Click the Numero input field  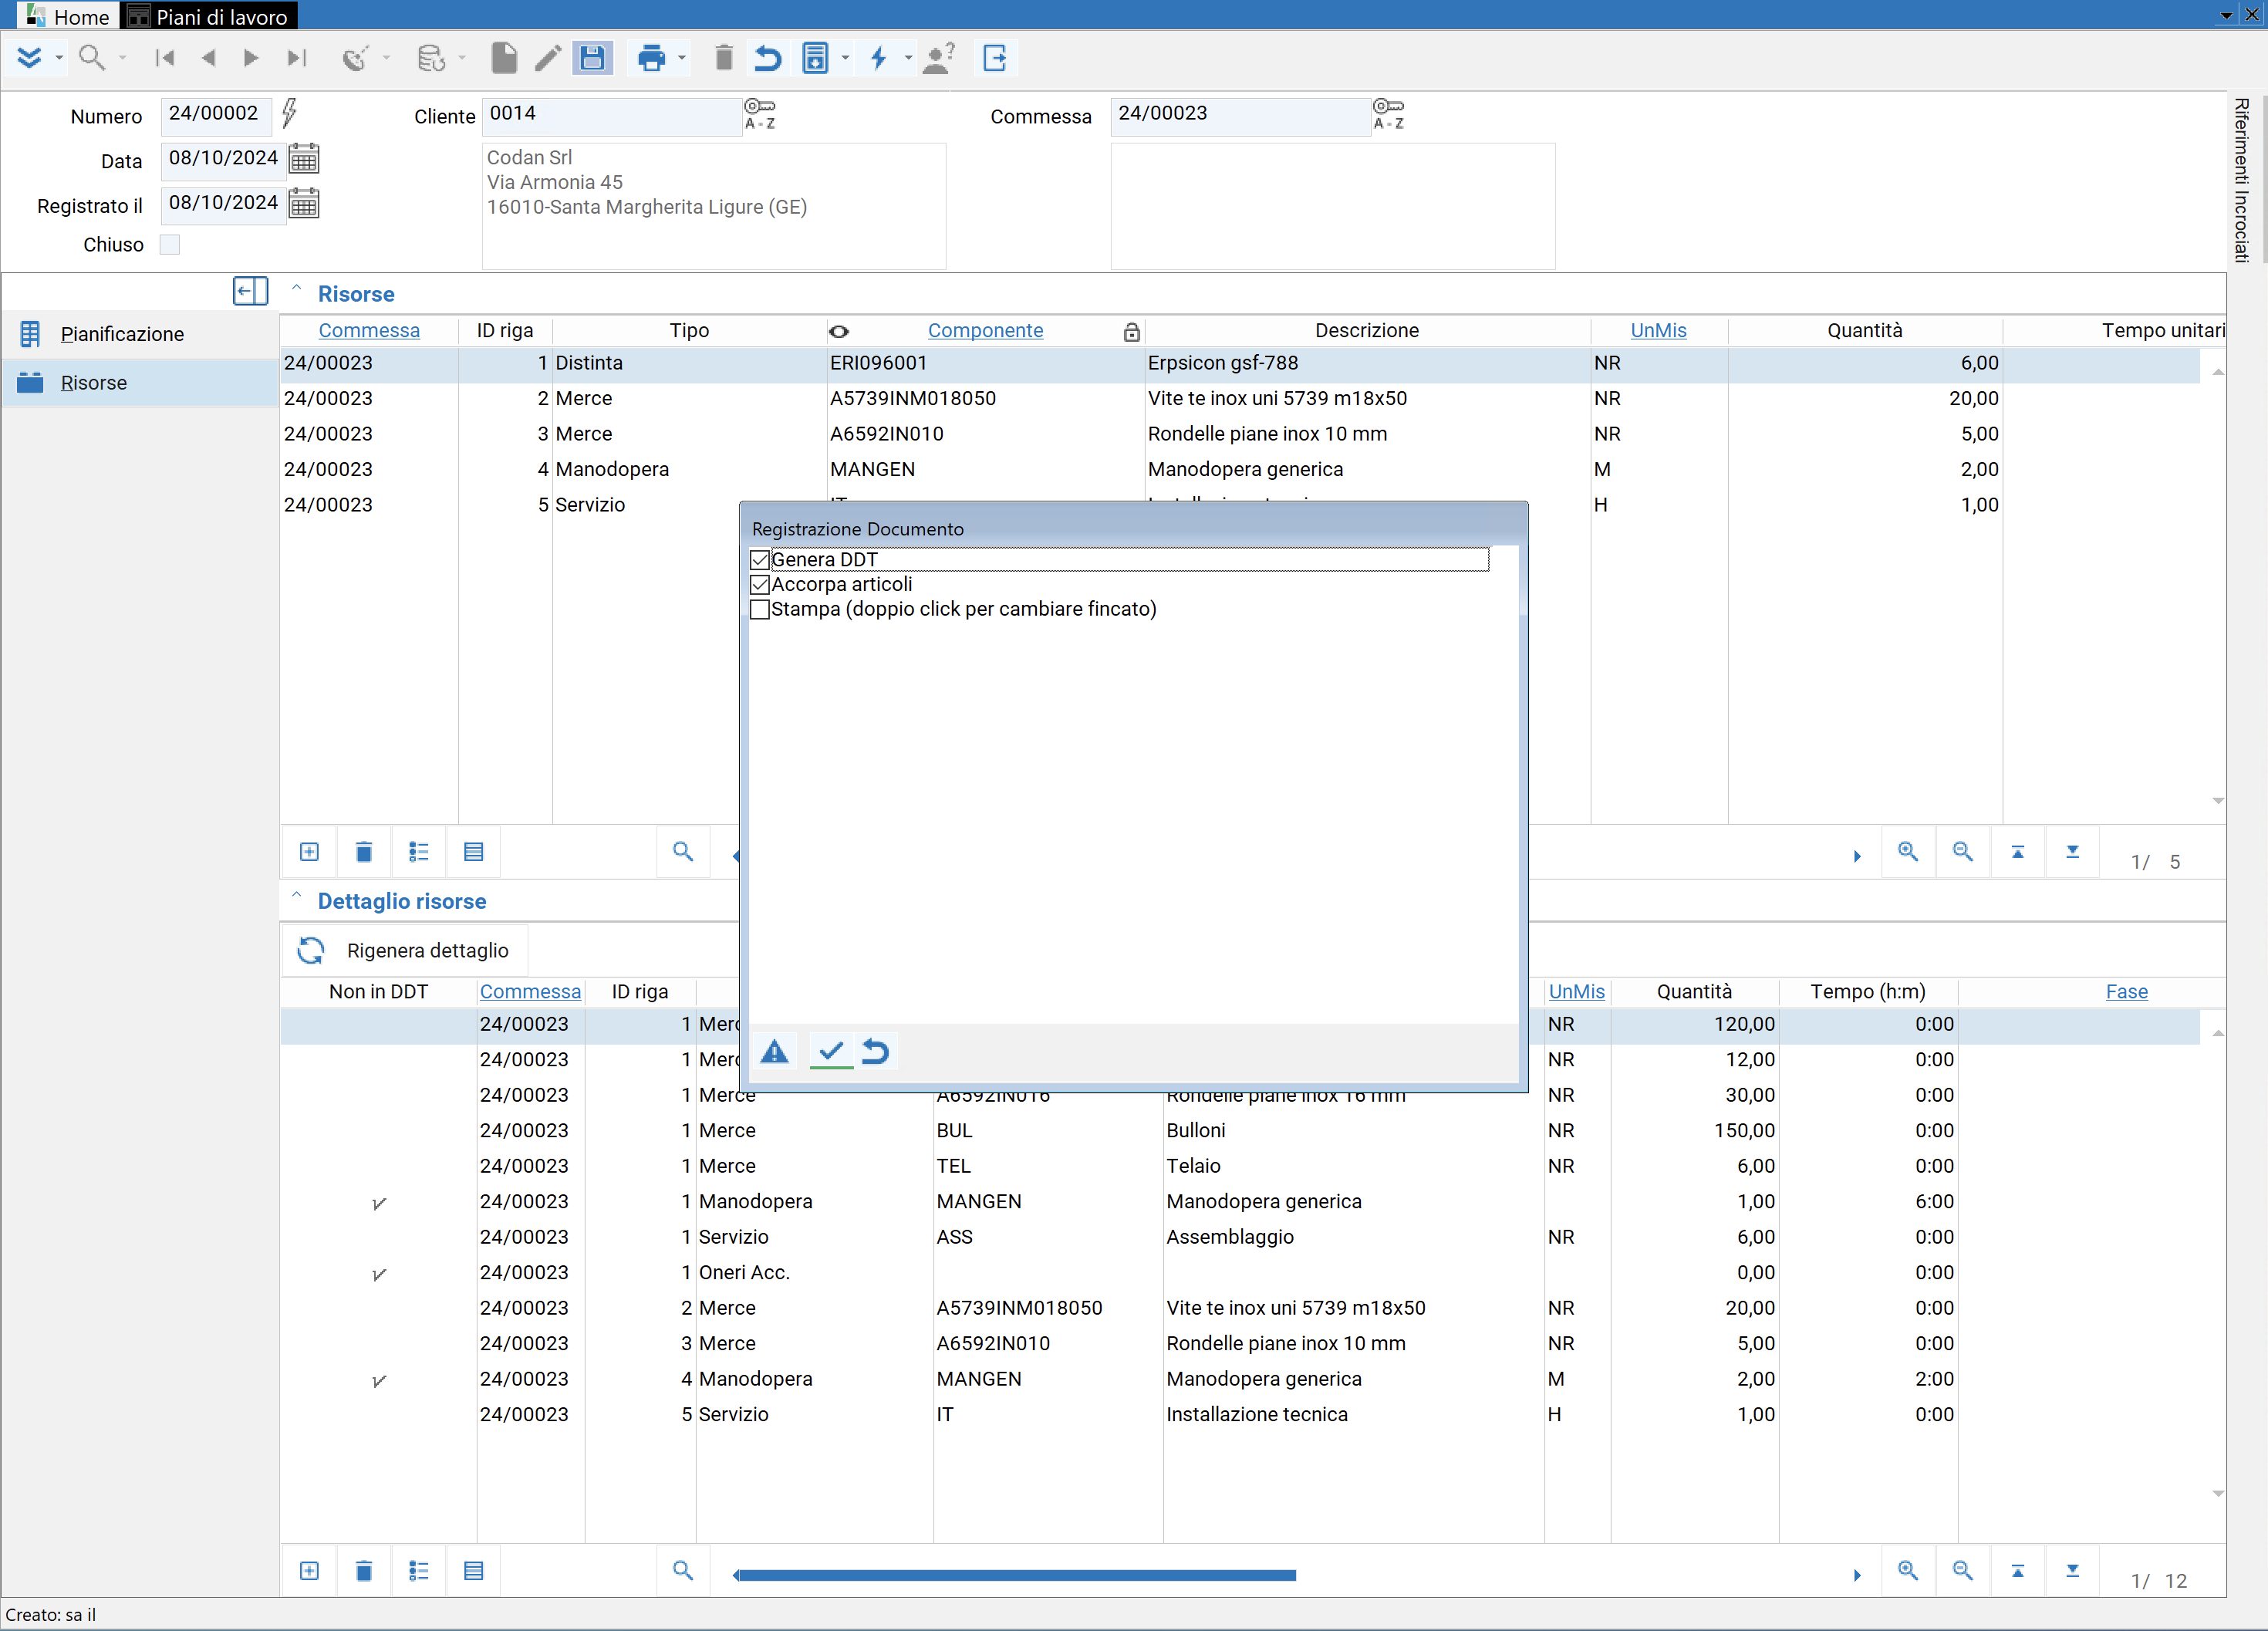click(216, 114)
